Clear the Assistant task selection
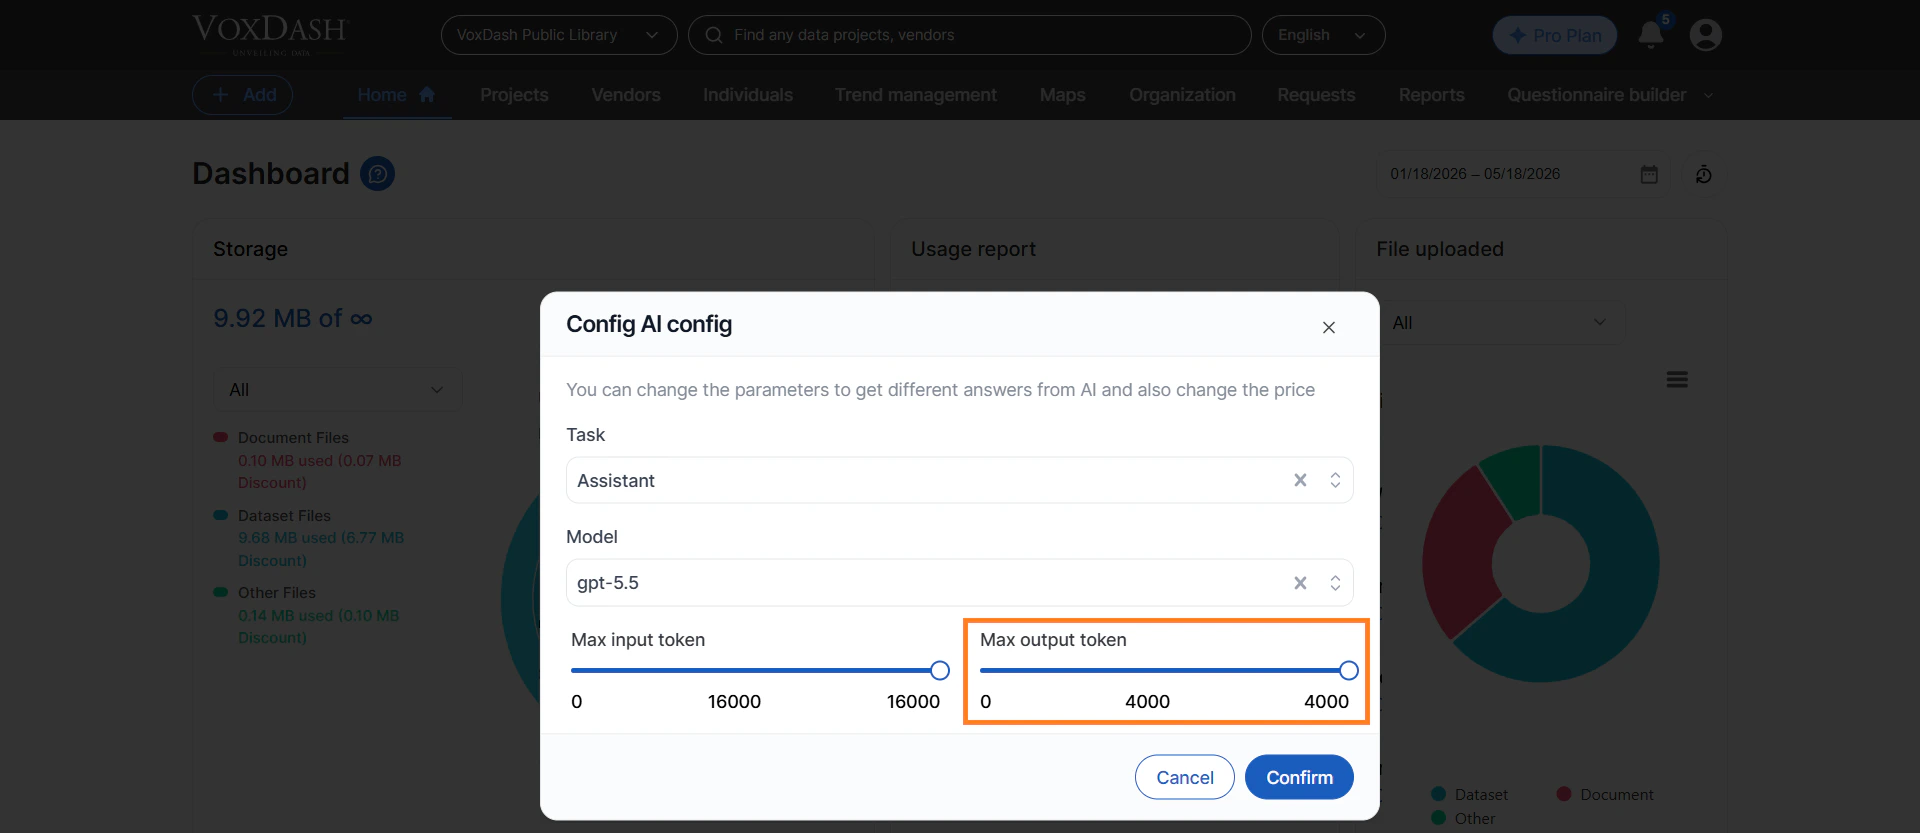The image size is (1920, 833). (1300, 480)
